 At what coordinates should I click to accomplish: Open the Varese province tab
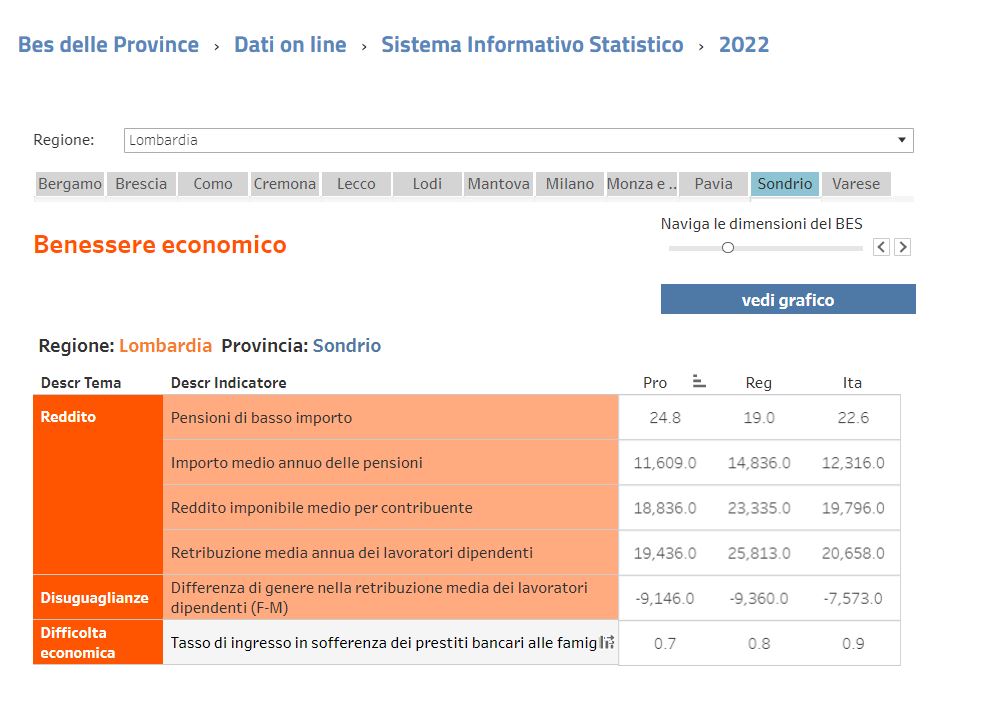[856, 184]
